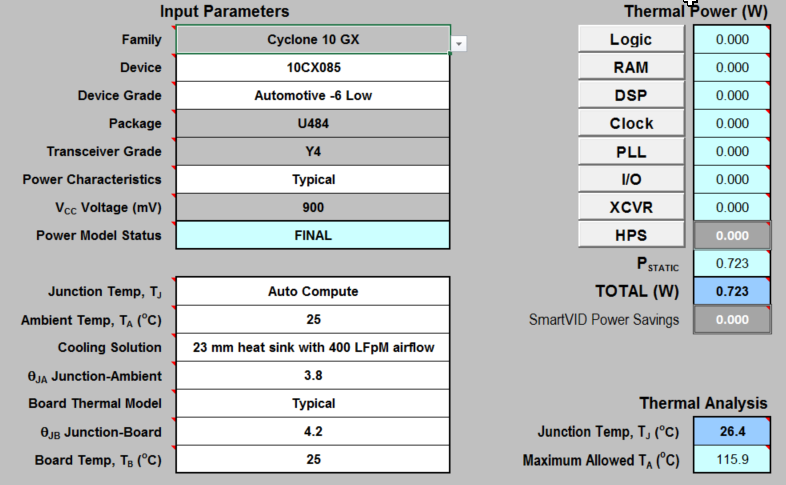Click the Maximum Allowed TA label
Viewport: 786px width, 485px height.
601,460
